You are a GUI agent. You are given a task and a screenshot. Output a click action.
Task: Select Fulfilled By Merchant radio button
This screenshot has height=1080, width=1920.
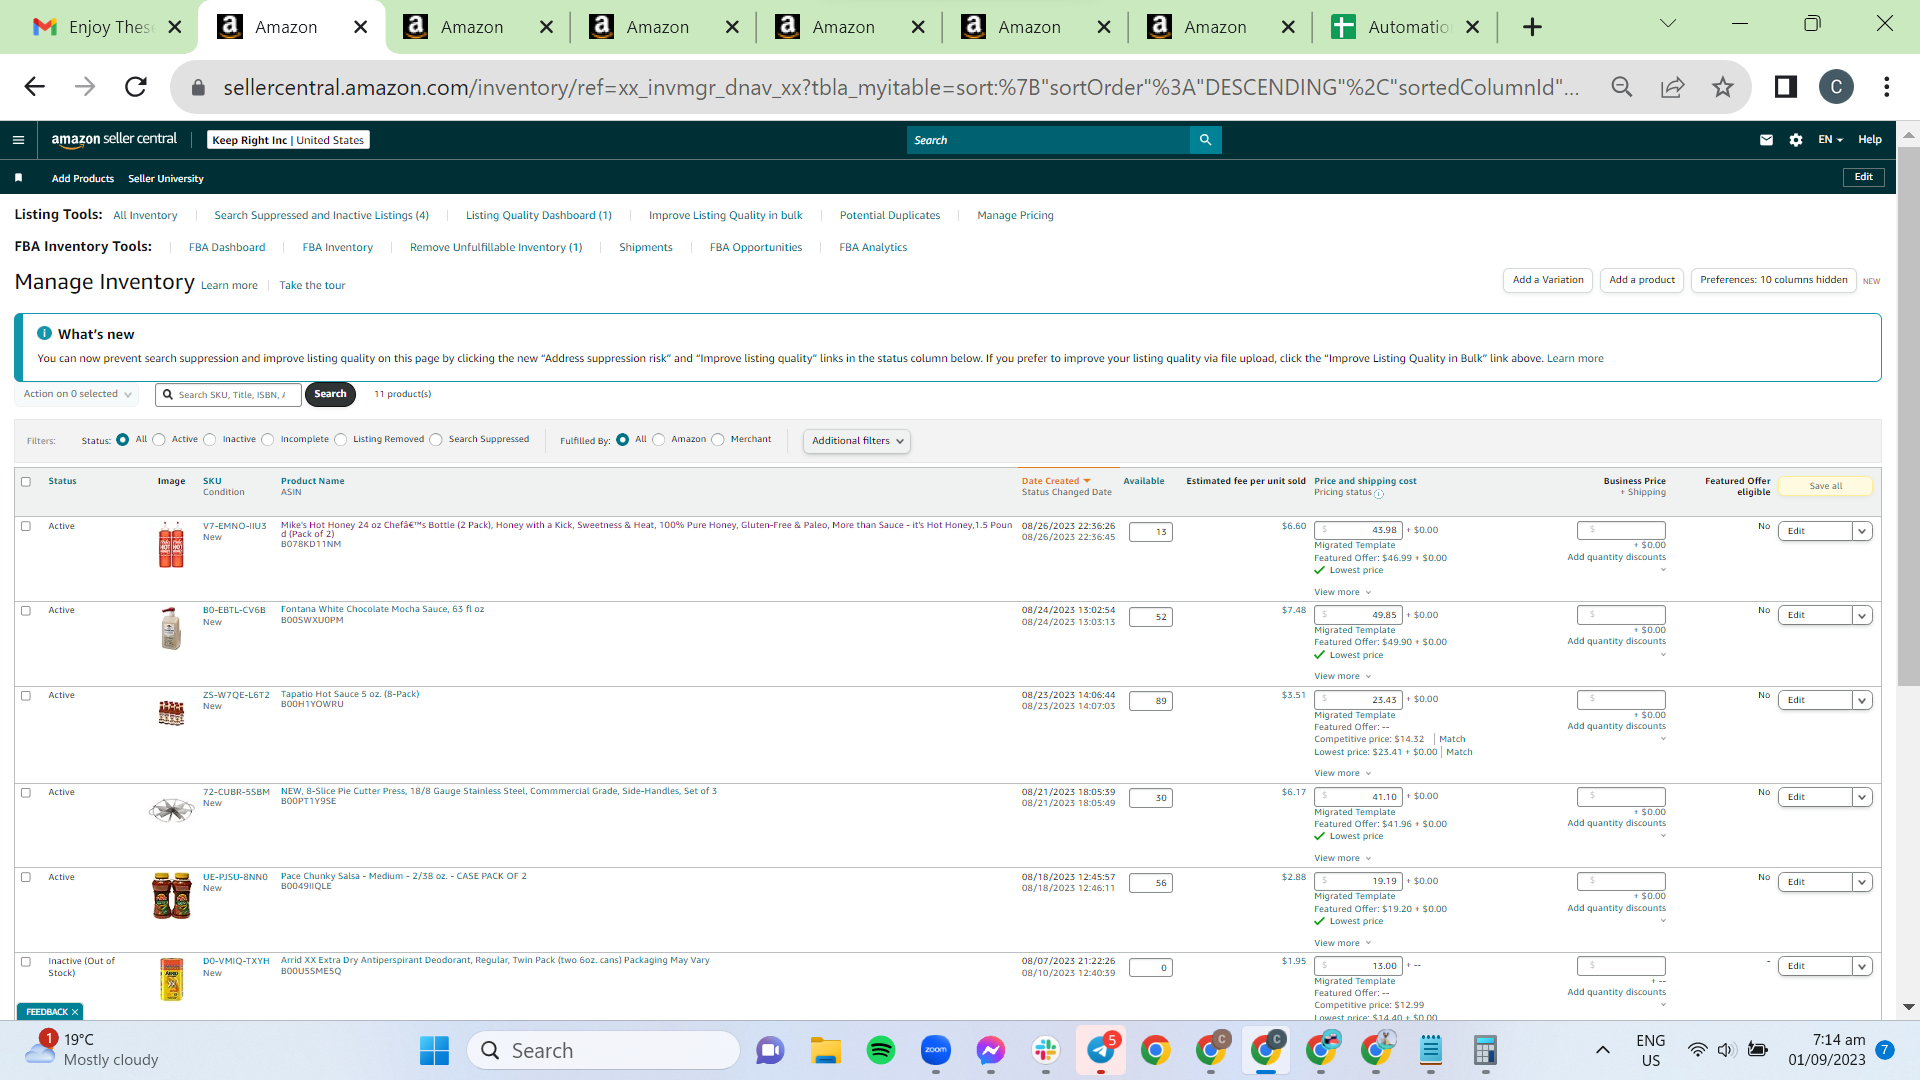tap(718, 440)
